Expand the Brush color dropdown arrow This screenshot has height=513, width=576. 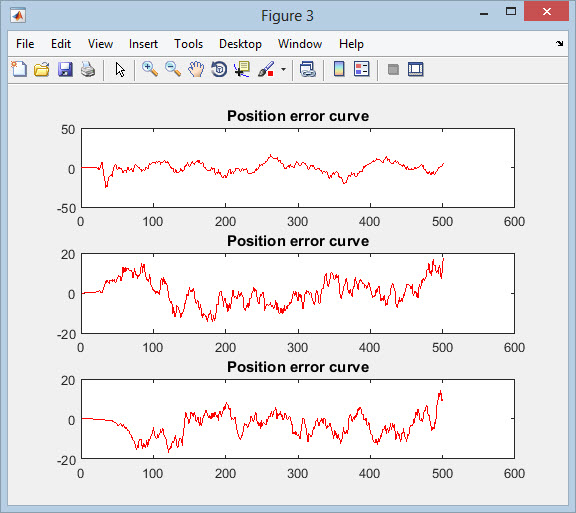[283, 69]
